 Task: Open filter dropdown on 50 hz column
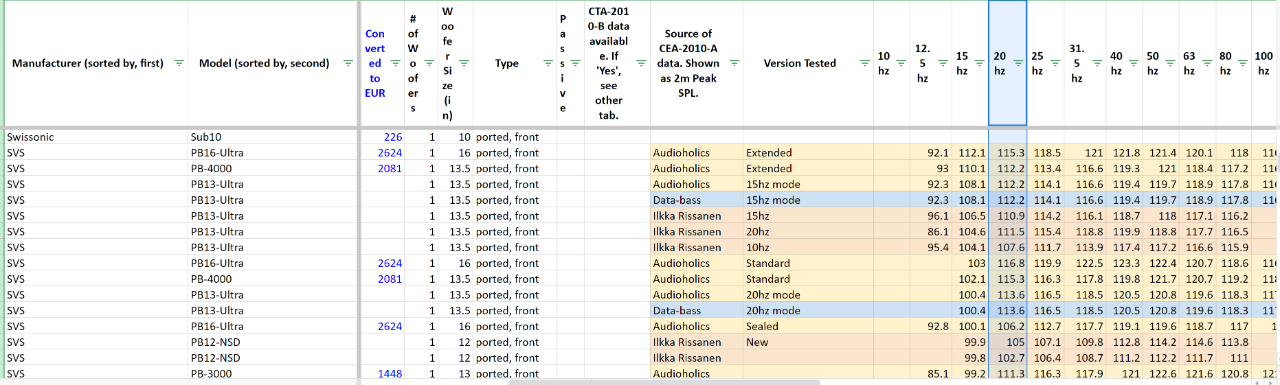click(1170, 63)
